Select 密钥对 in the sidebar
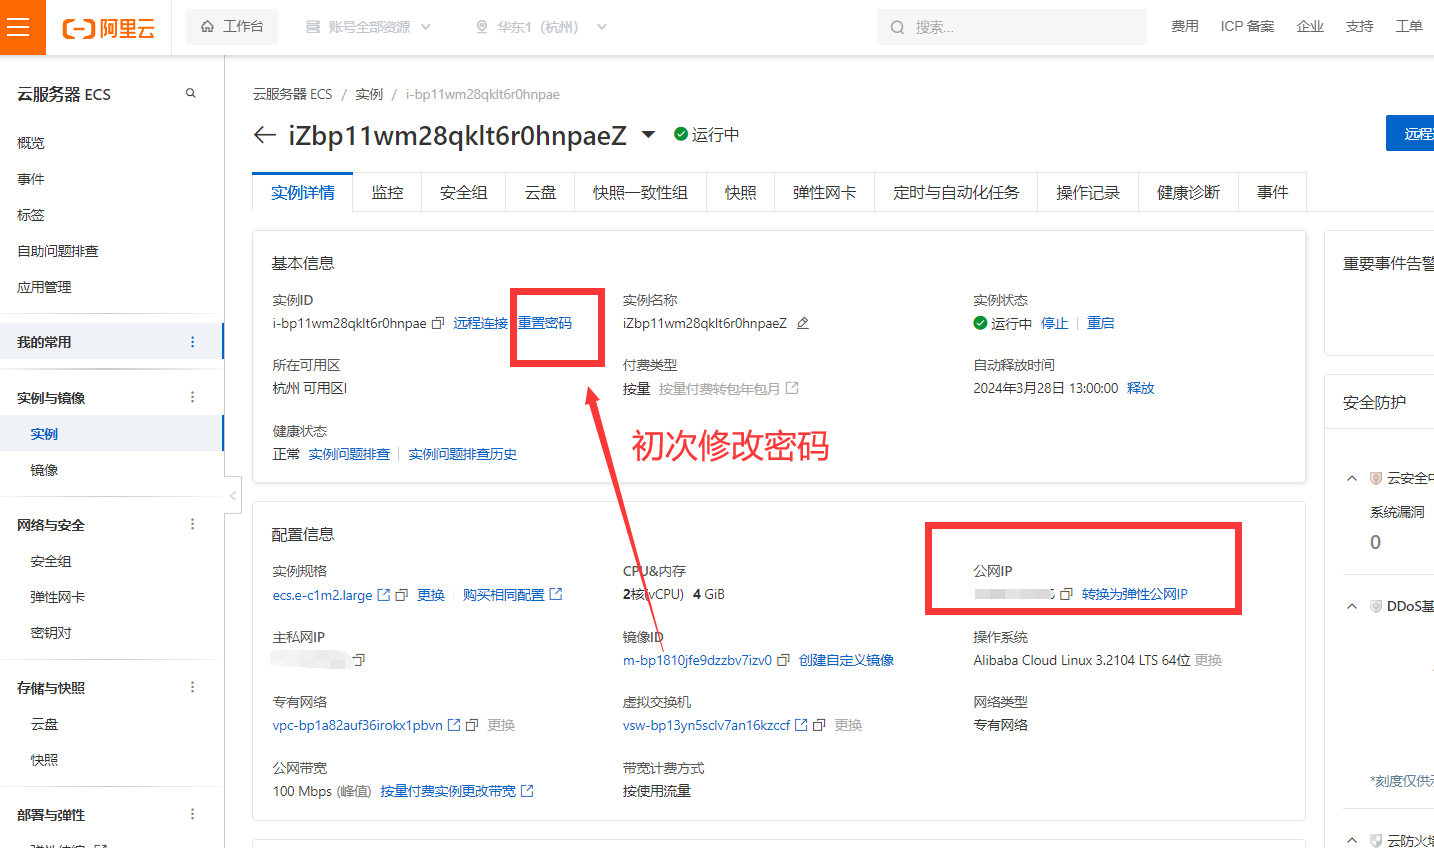1434x848 pixels. click(x=51, y=633)
